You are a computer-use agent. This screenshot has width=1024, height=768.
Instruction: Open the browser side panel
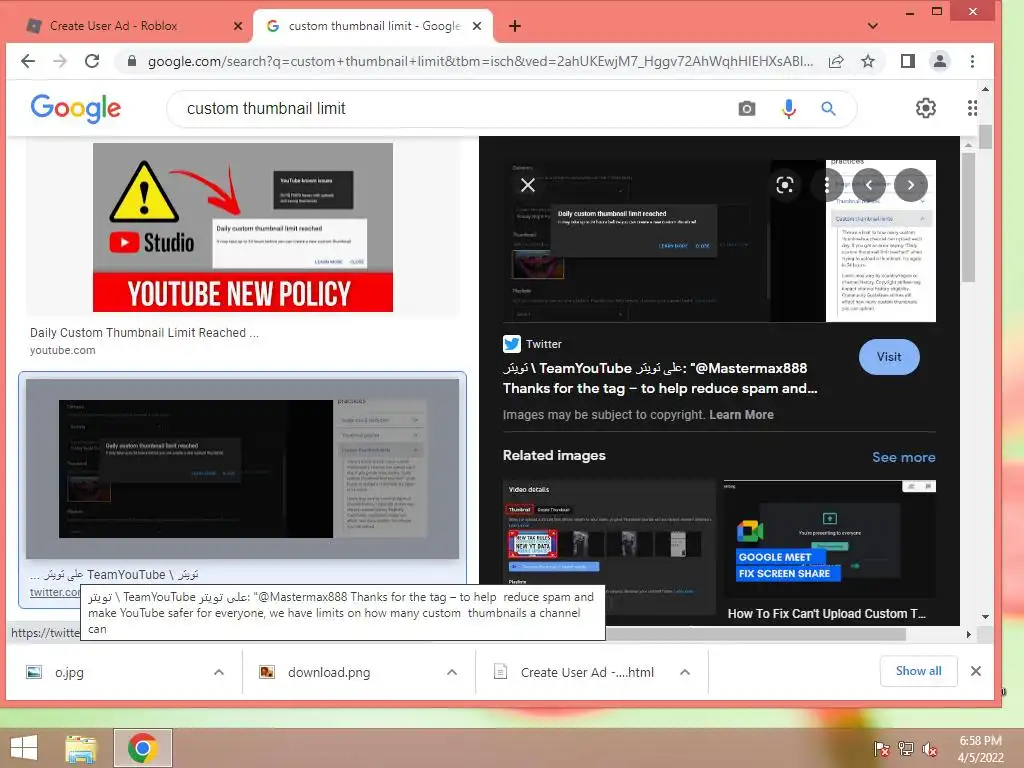pos(907,61)
